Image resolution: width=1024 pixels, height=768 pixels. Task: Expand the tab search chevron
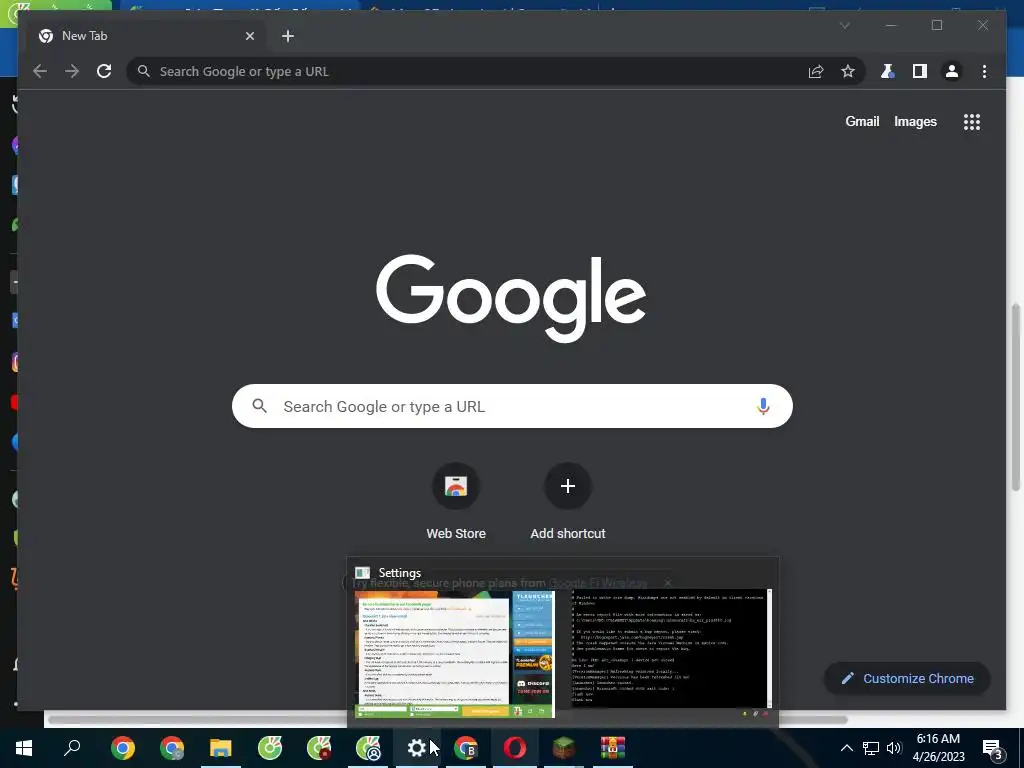click(x=844, y=25)
